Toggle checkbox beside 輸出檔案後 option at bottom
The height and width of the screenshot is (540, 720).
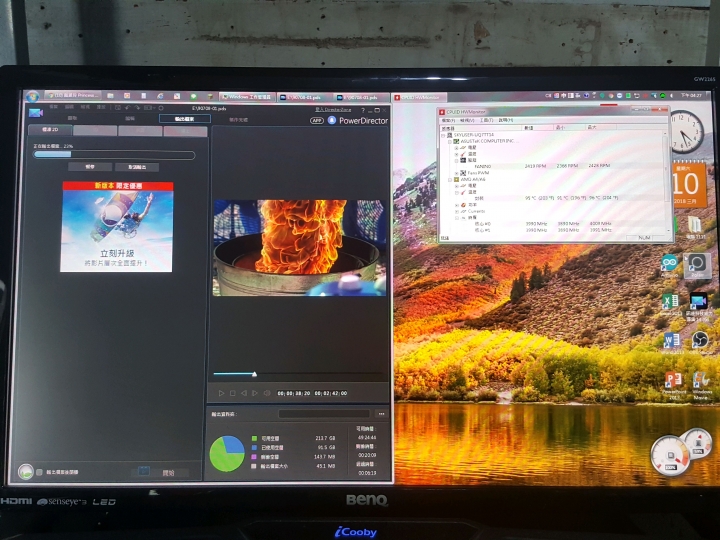click(39, 472)
